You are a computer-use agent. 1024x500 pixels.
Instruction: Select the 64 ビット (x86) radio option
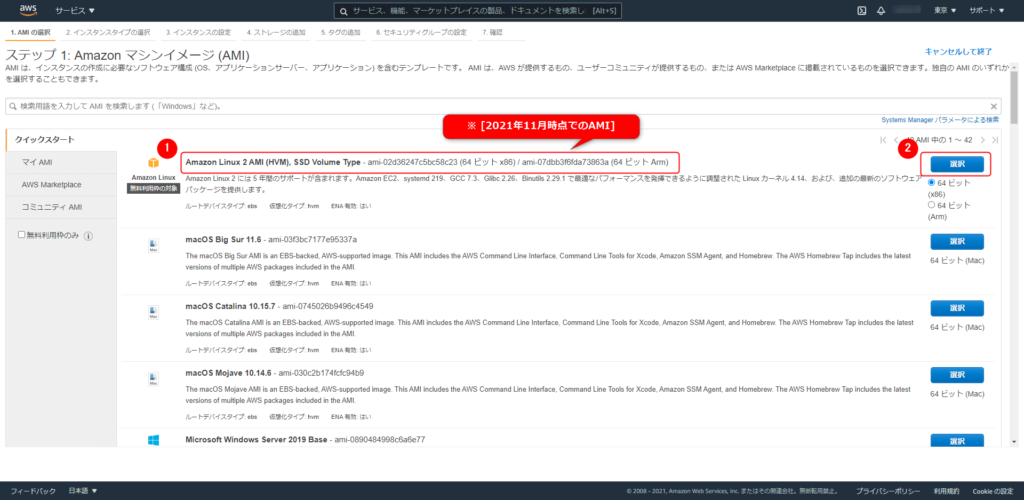931,183
